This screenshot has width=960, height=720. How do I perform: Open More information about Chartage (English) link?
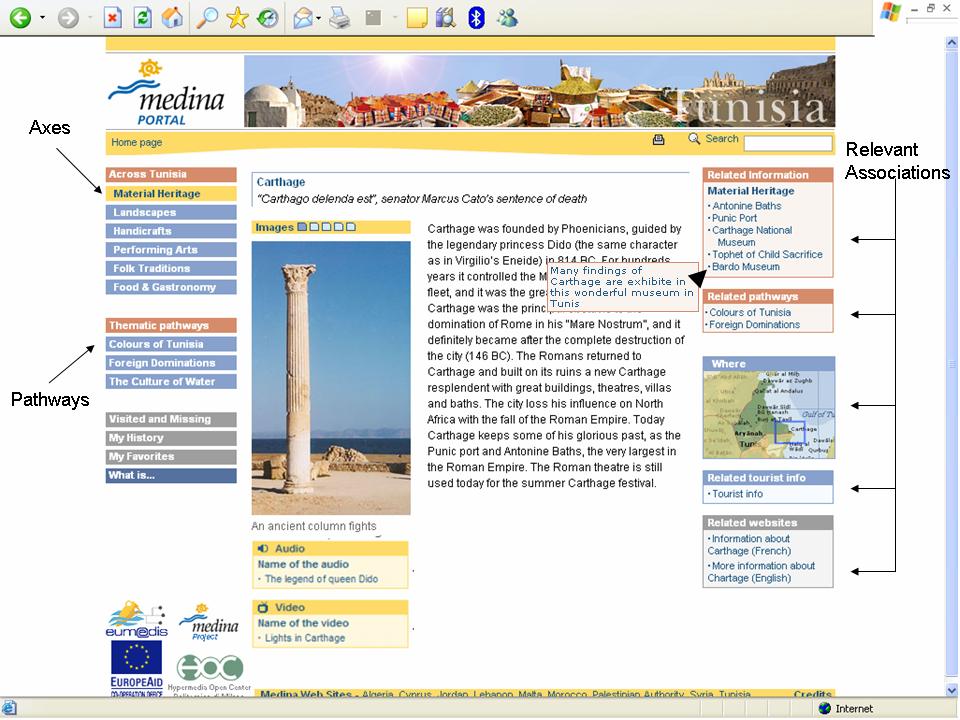pyautogui.click(x=762, y=572)
